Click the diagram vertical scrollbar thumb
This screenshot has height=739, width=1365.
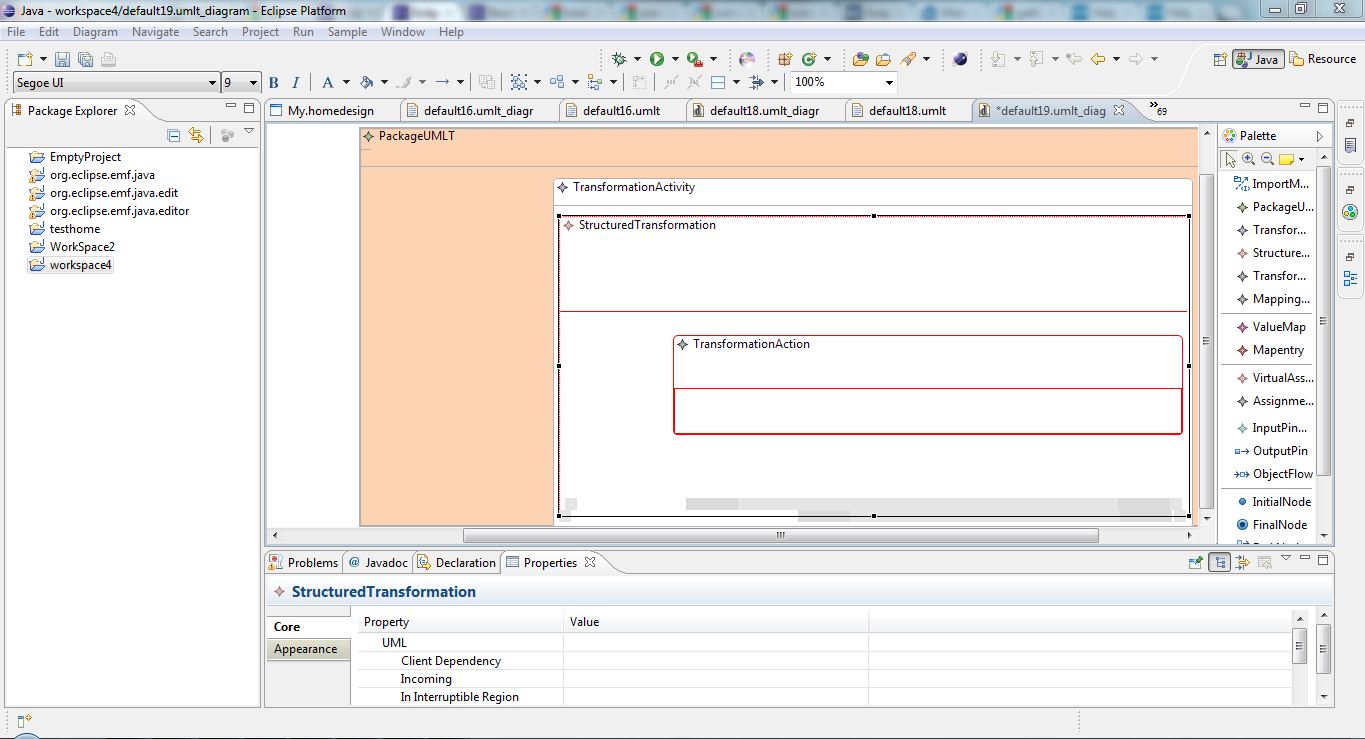[1206, 340]
